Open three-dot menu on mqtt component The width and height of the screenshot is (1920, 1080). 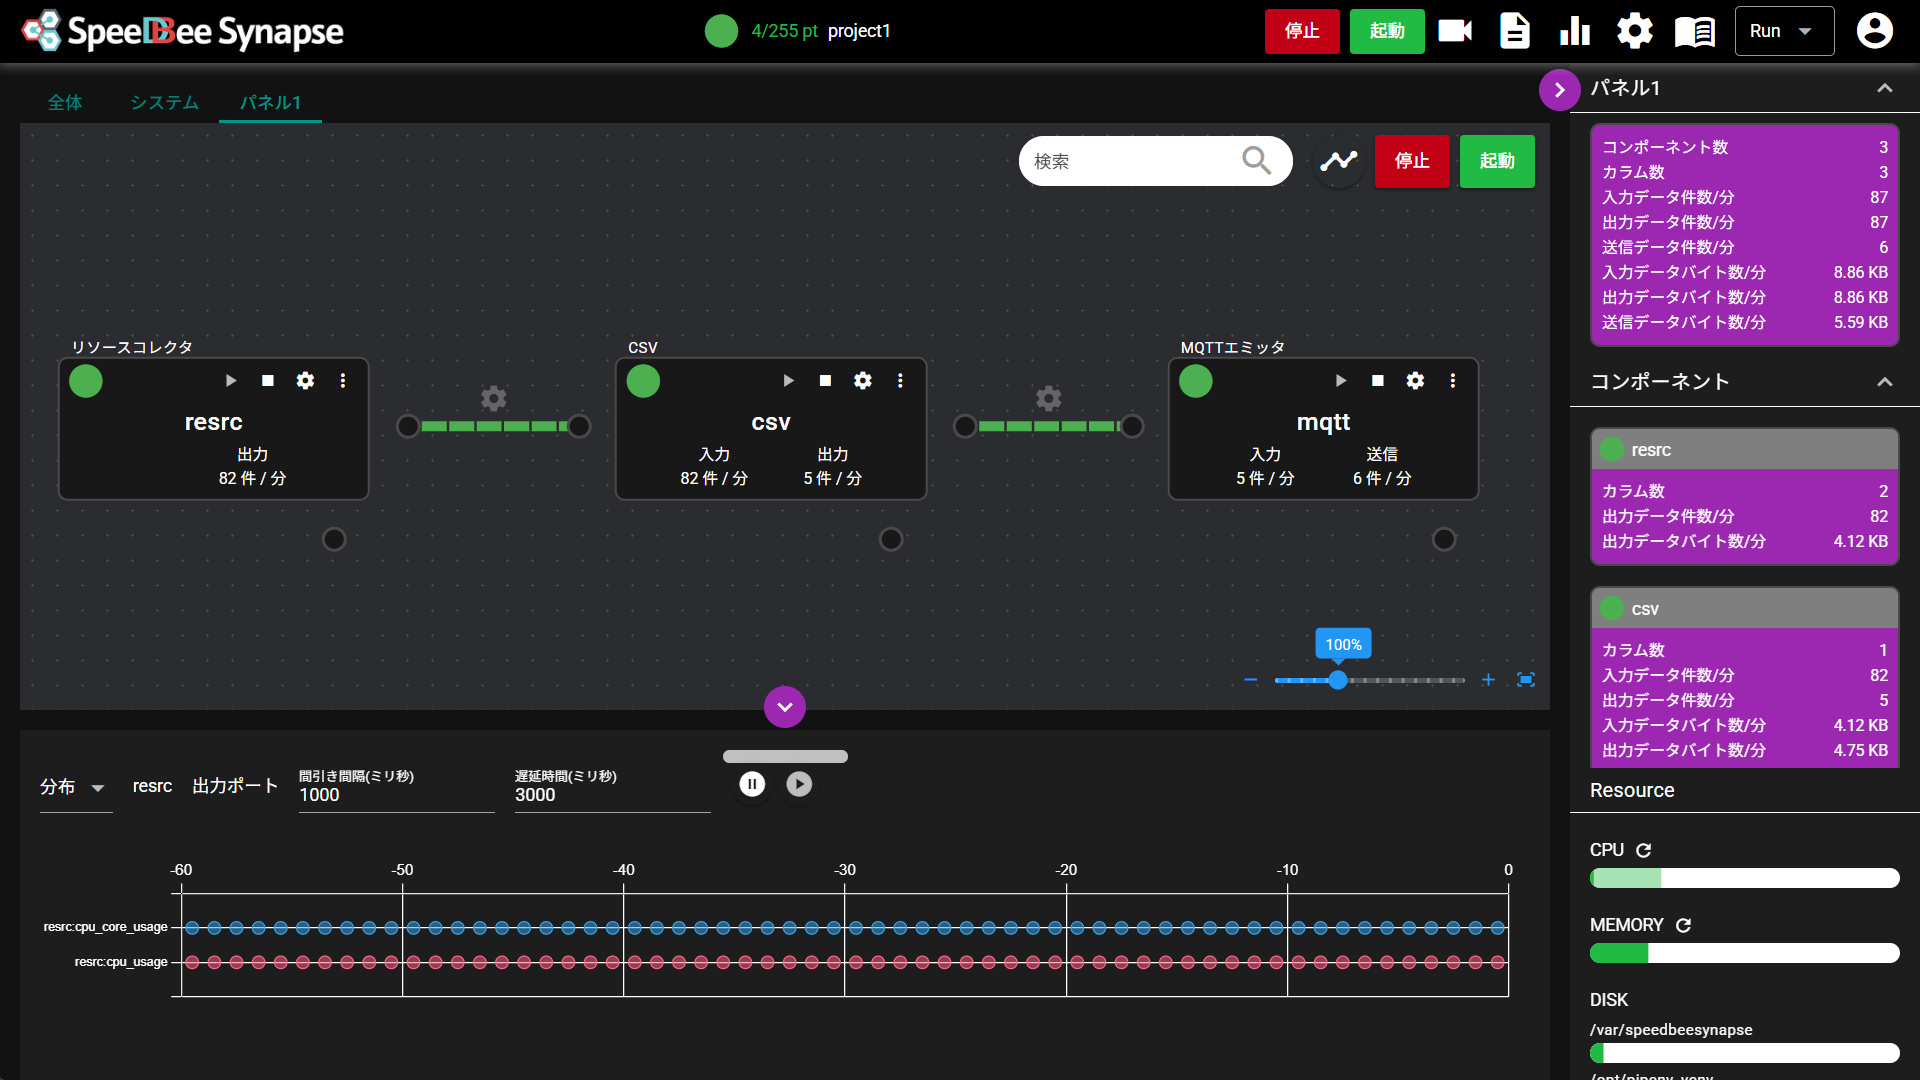pyautogui.click(x=1452, y=380)
